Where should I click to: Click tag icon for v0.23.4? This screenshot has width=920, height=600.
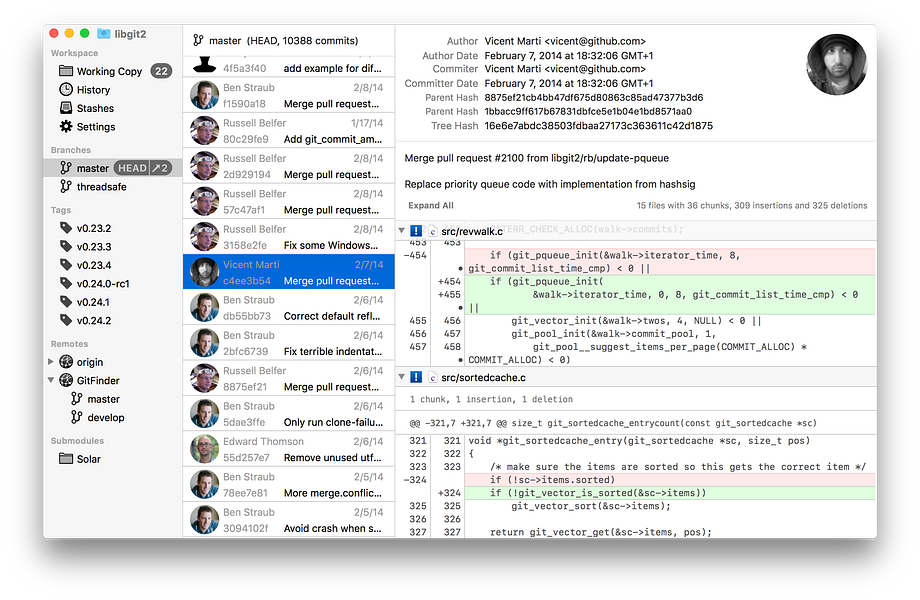[66, 265]
